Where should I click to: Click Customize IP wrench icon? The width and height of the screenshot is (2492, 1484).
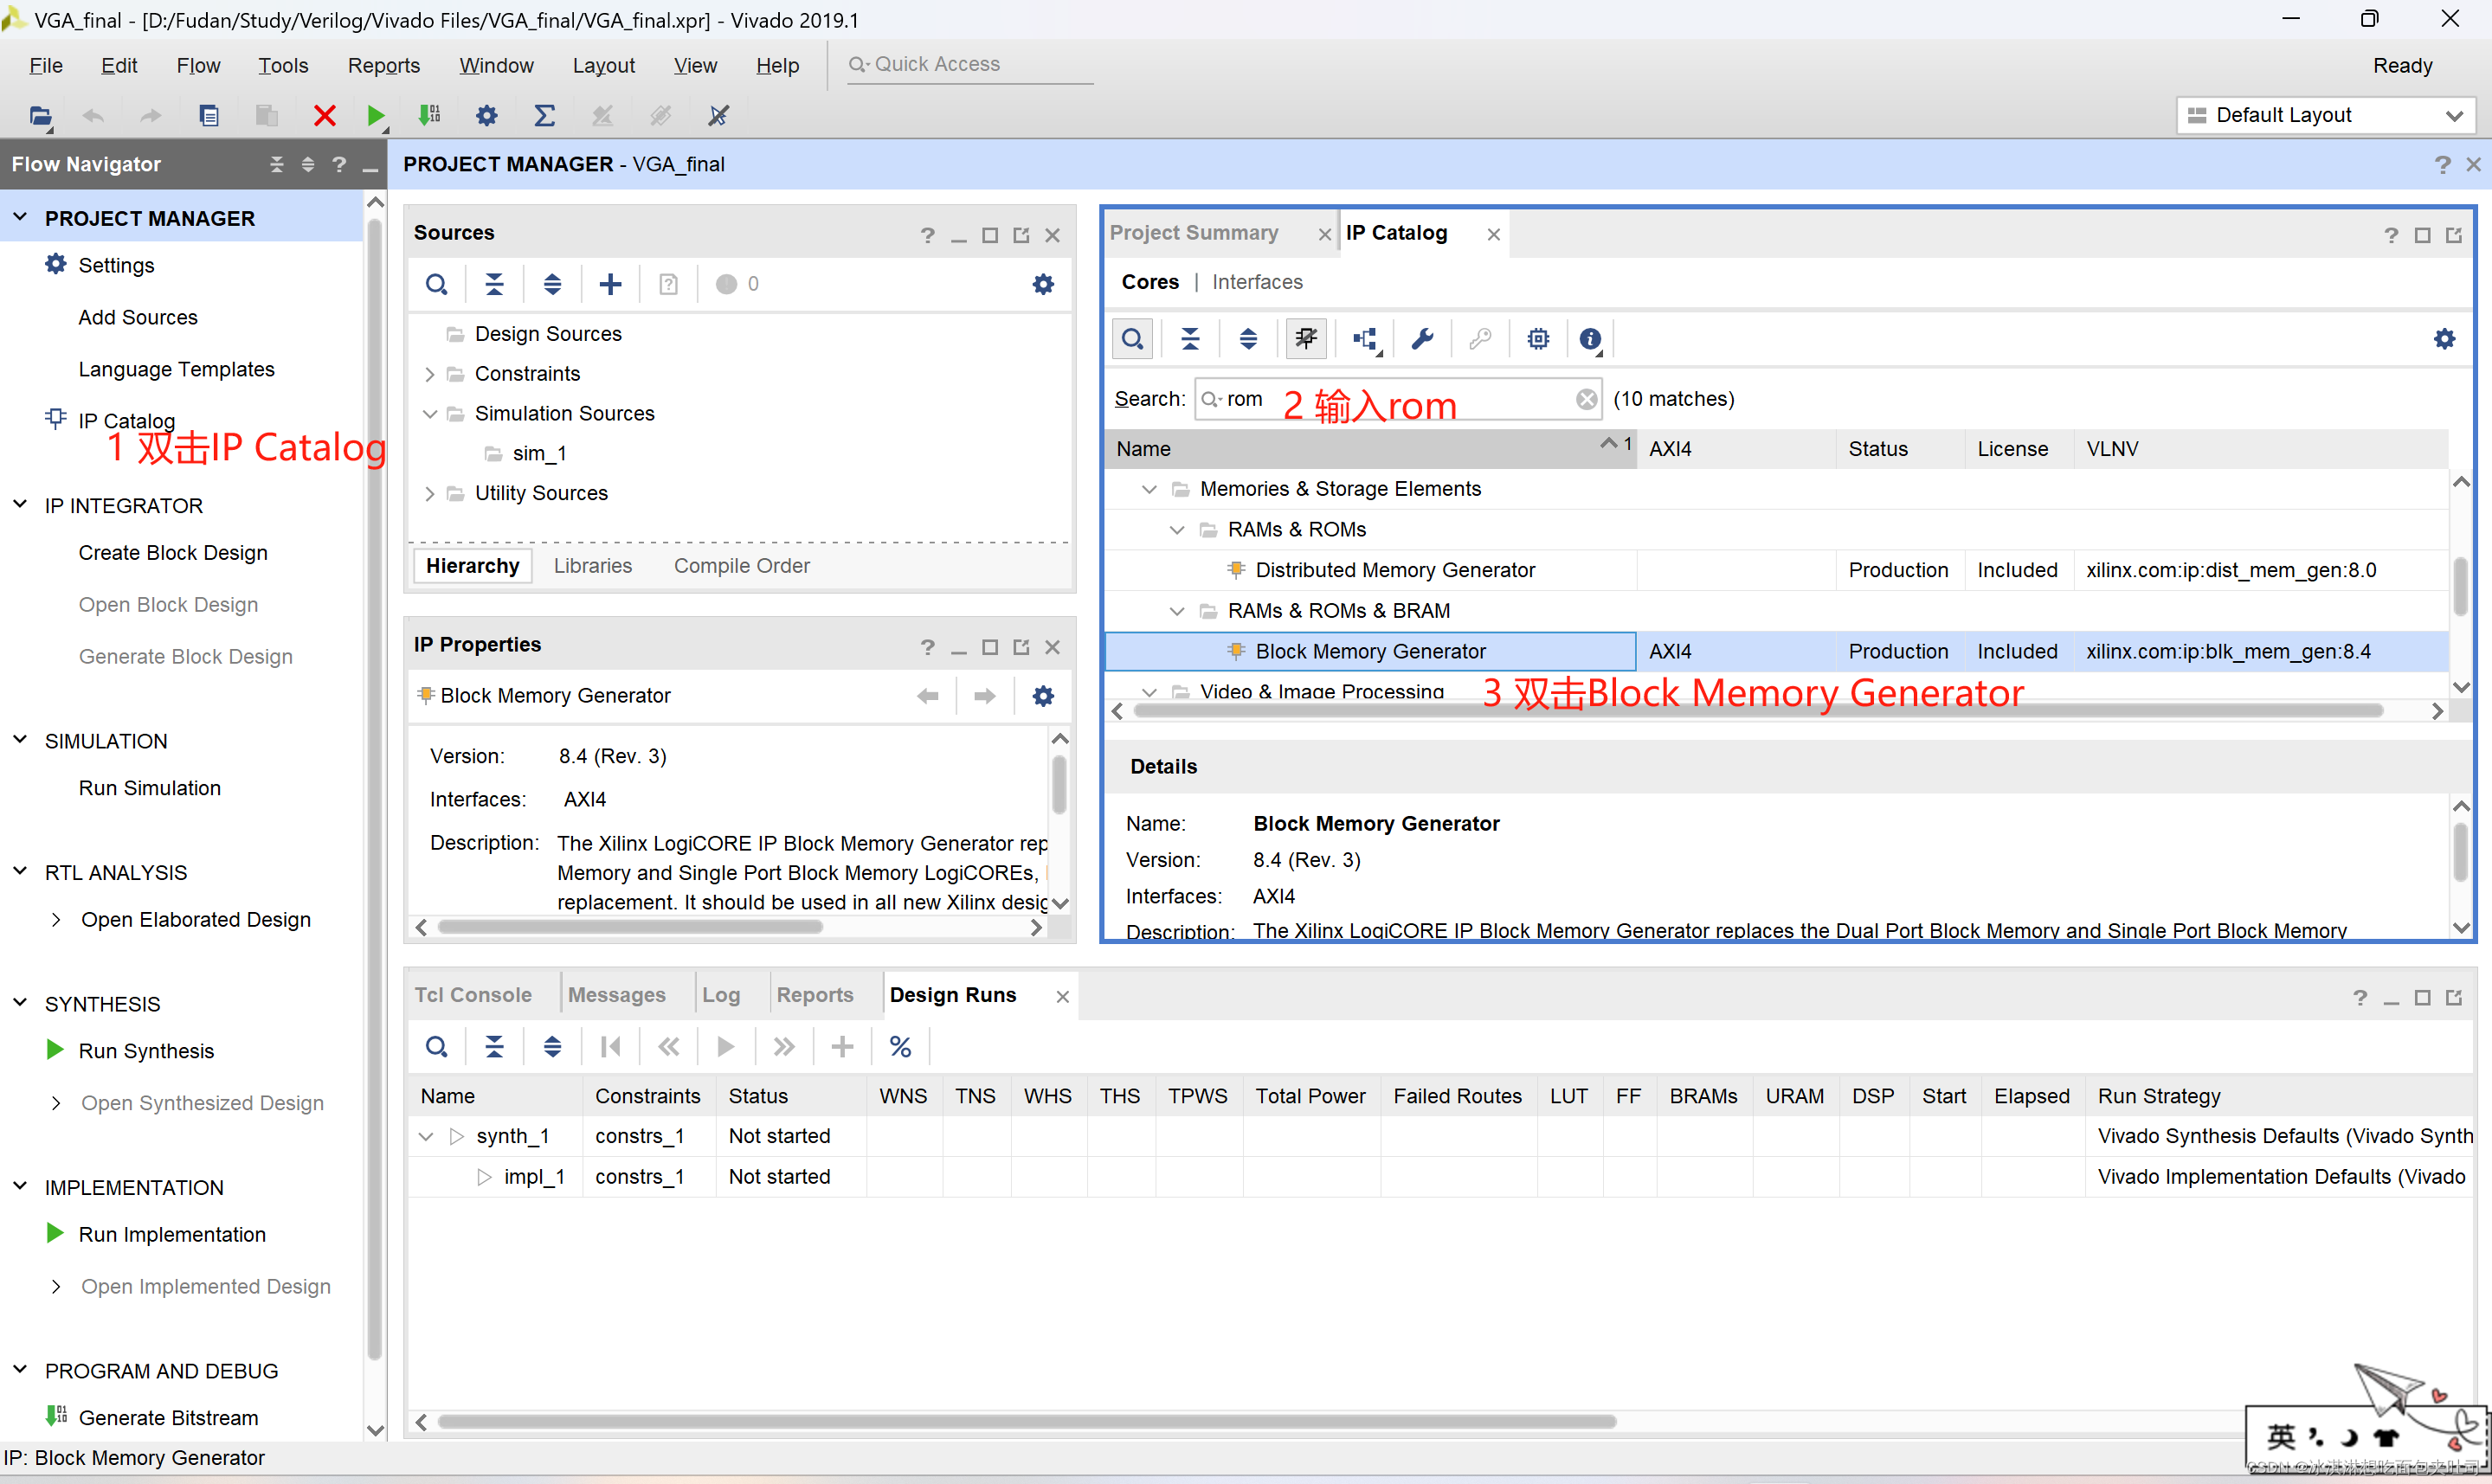(1422, 339)
